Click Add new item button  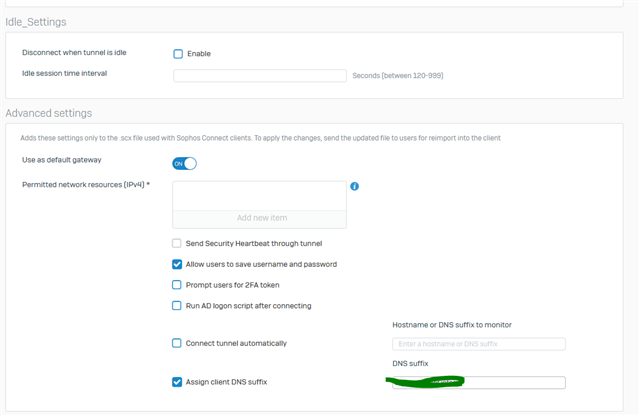click(259, 218)
